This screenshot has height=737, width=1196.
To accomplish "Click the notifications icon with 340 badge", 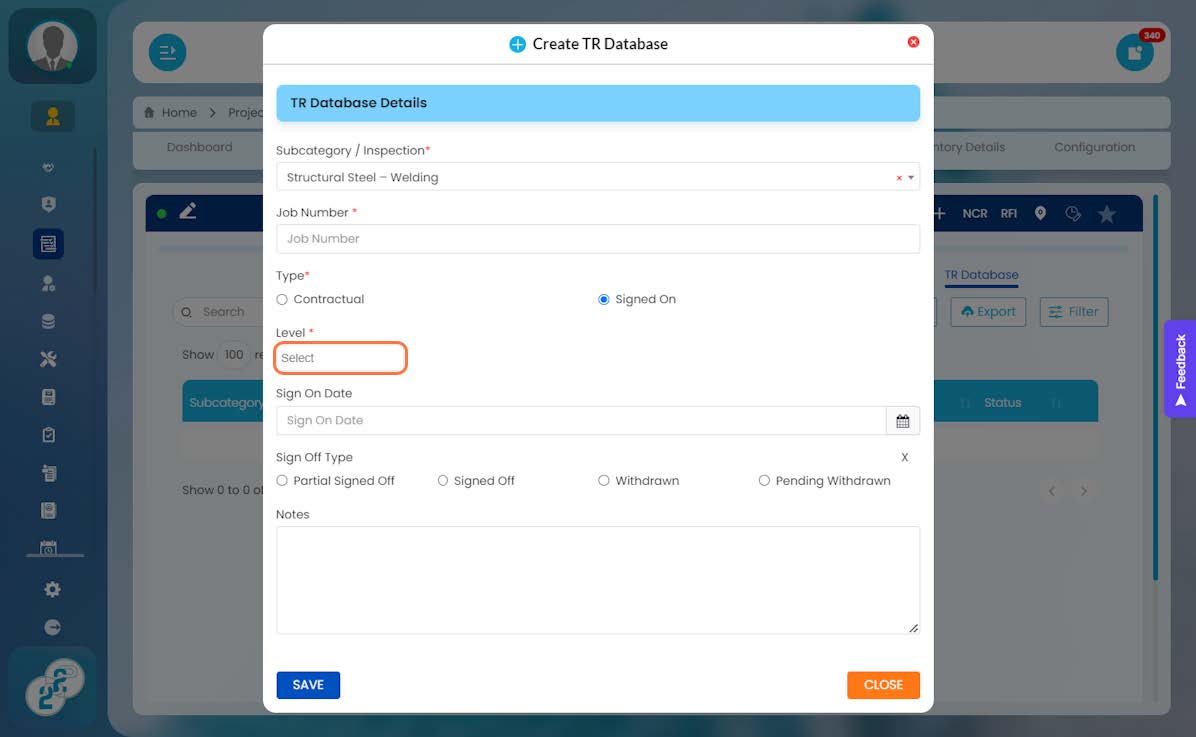I will point(1134,53).
